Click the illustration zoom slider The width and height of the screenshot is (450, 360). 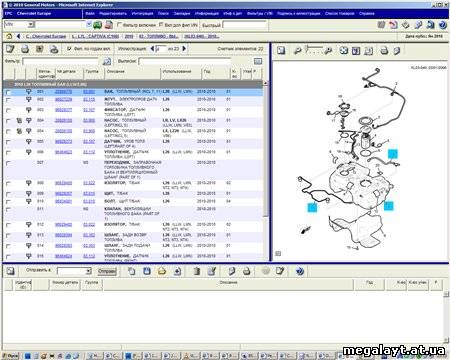tap(313, 49)
